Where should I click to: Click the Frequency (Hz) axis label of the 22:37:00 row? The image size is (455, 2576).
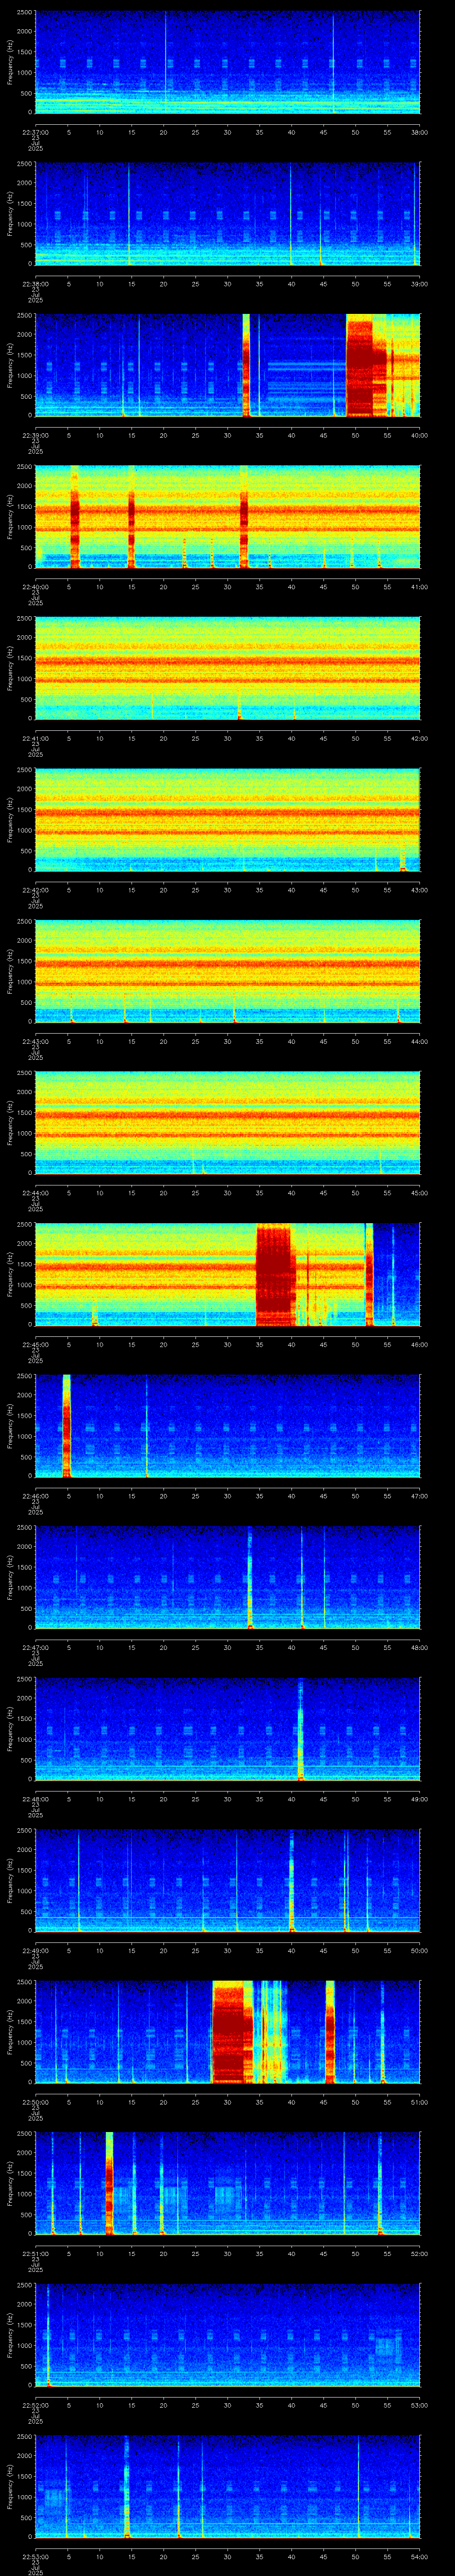click(10, 63)
